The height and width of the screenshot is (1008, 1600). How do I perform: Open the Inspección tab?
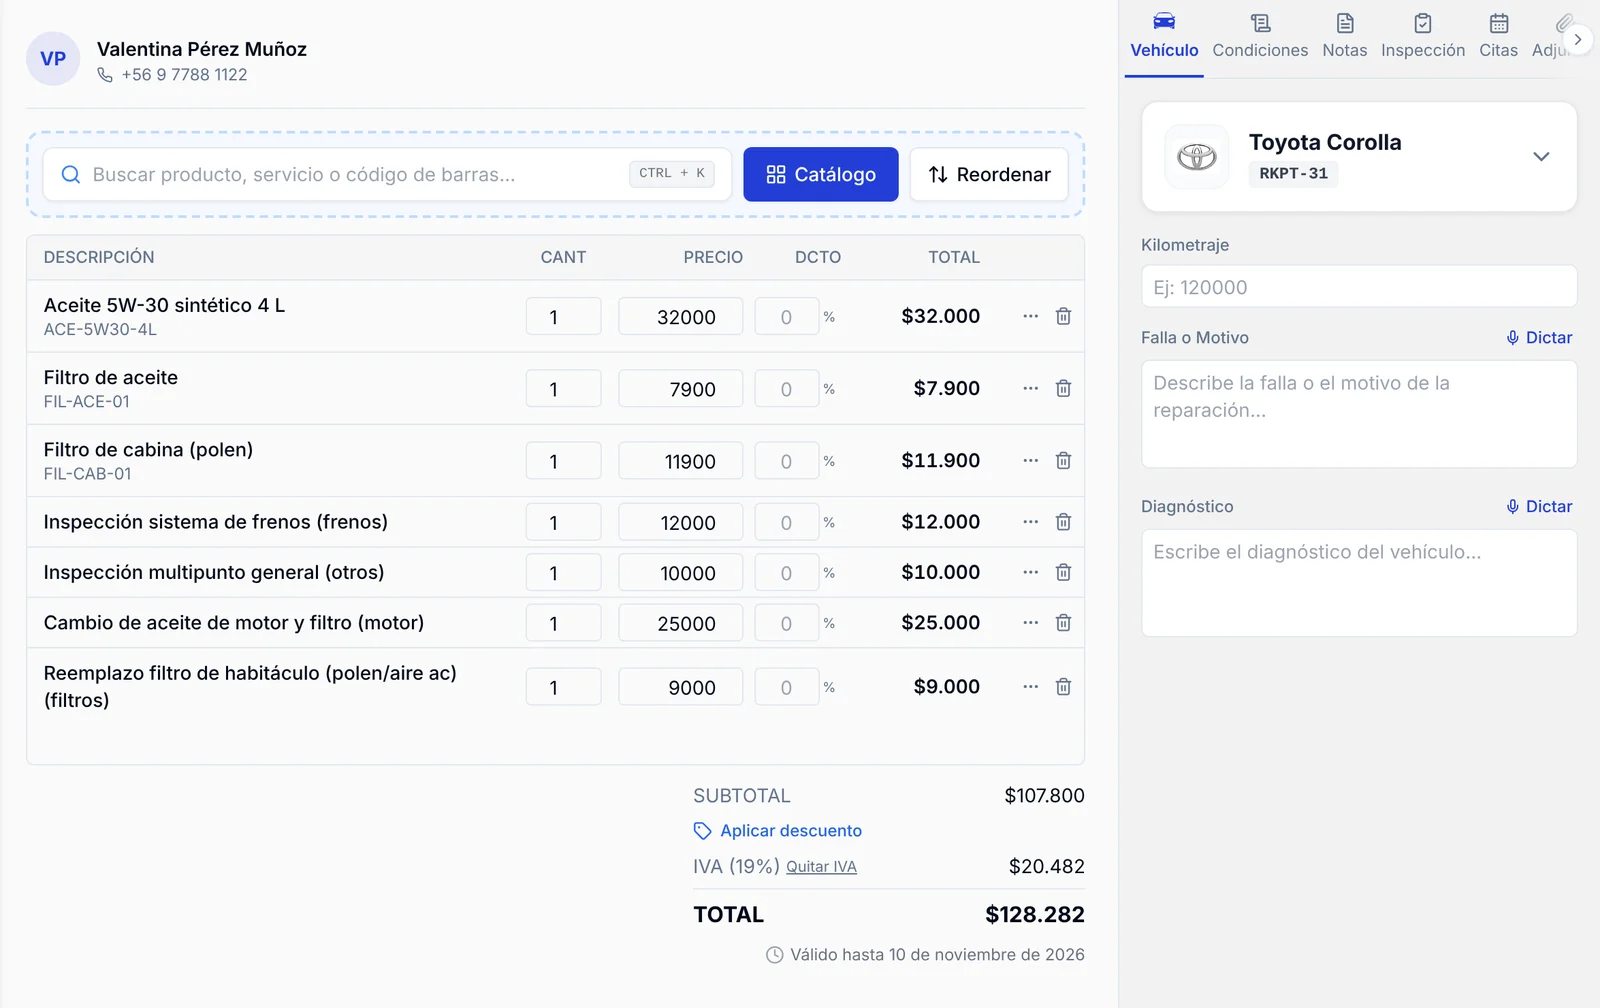pyautogui.click(x=1423, y=37)
